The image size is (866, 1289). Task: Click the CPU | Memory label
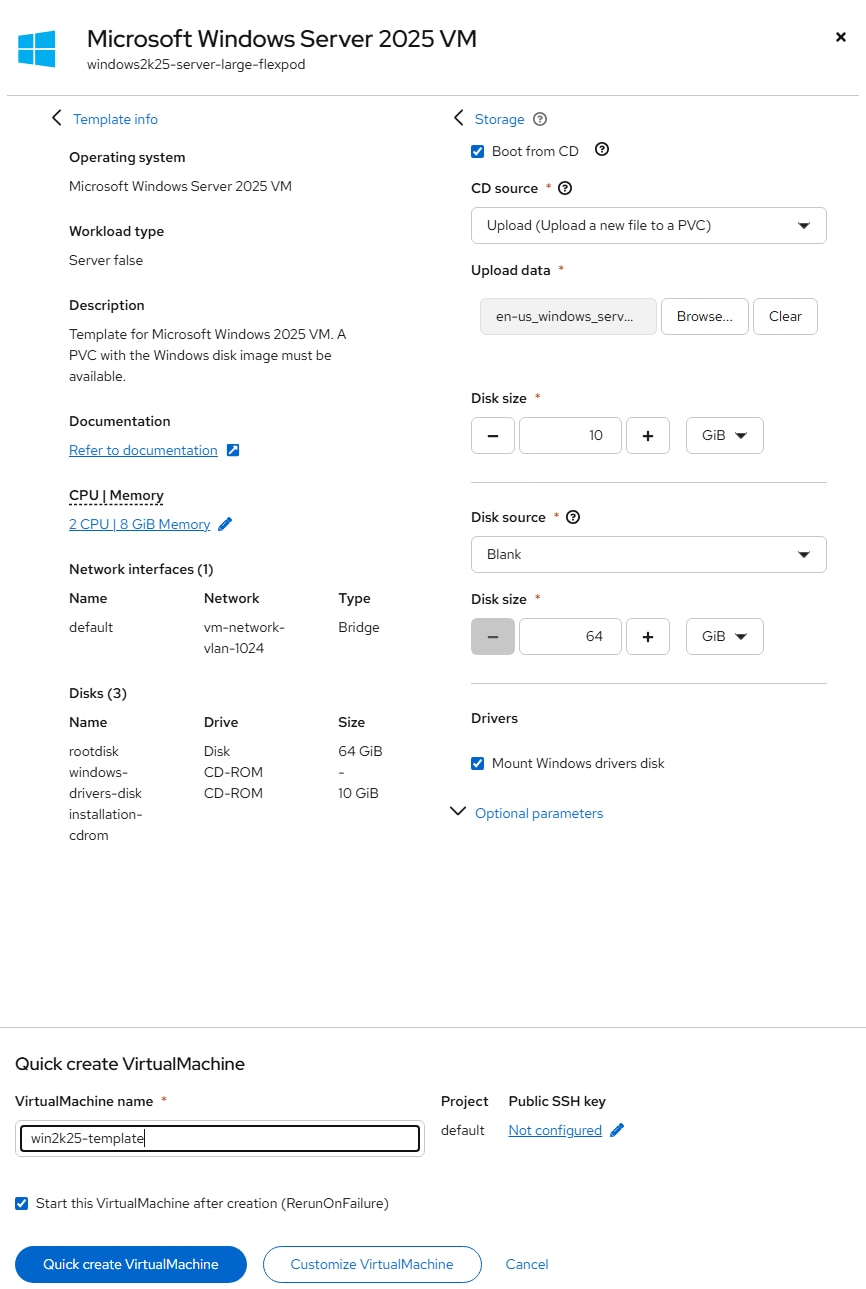coord(116,495)
